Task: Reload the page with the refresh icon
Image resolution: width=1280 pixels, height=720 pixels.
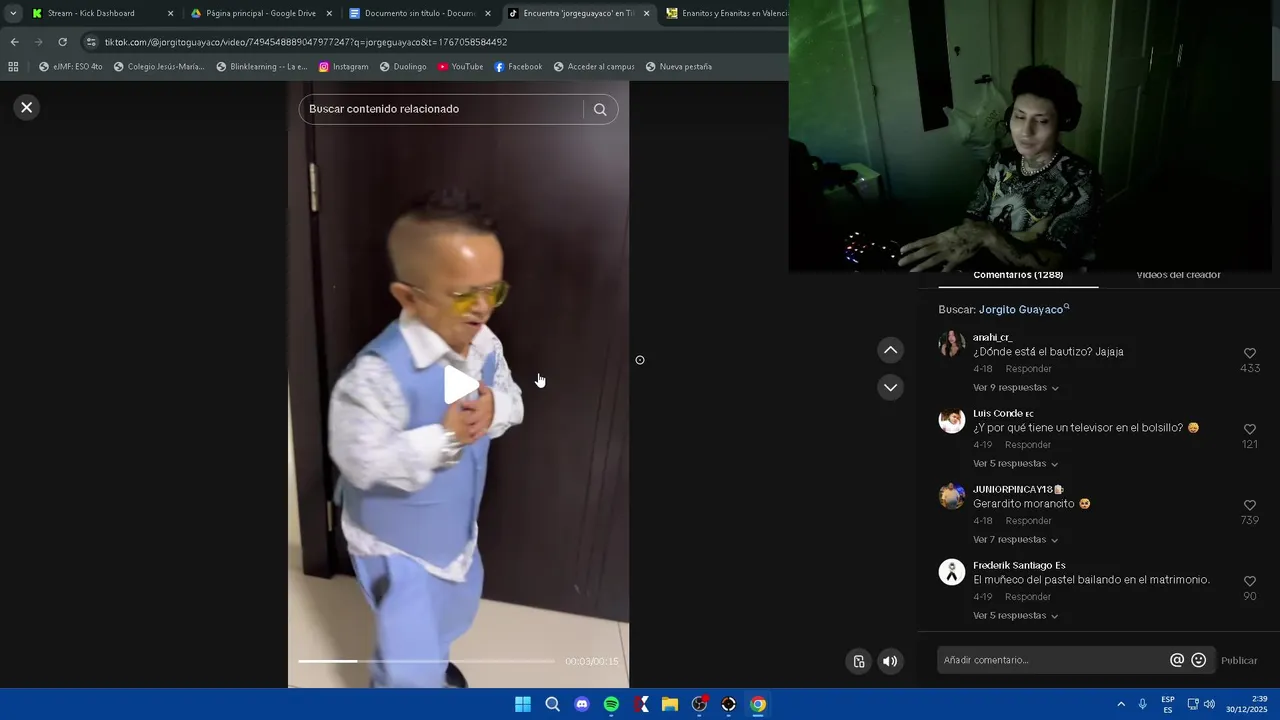Action: [62, 42]
